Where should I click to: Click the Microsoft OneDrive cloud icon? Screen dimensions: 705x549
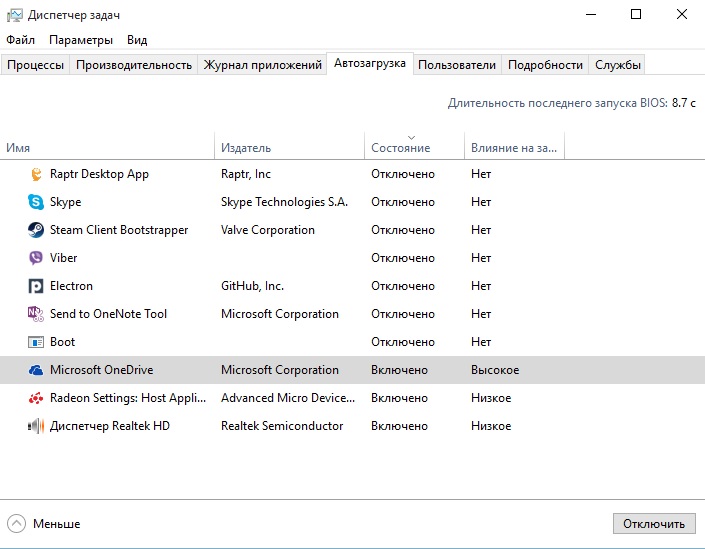[36, 370]
